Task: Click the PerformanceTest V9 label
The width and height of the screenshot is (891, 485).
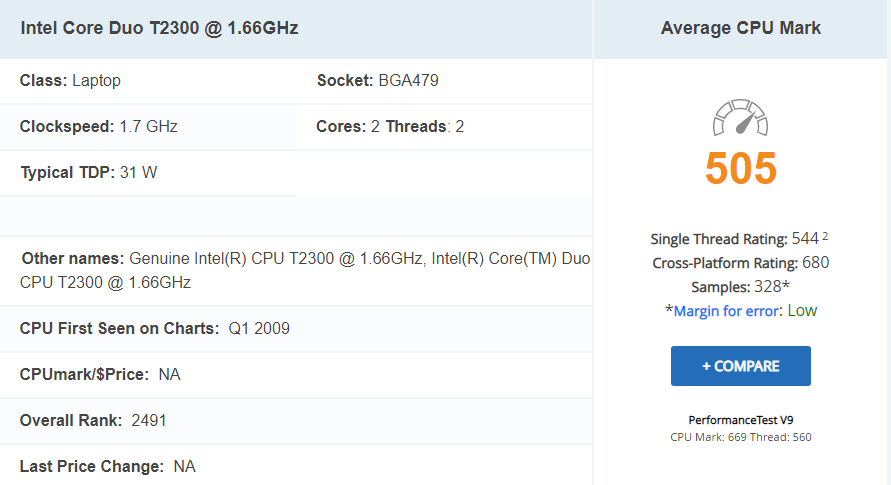Action: 740,420
